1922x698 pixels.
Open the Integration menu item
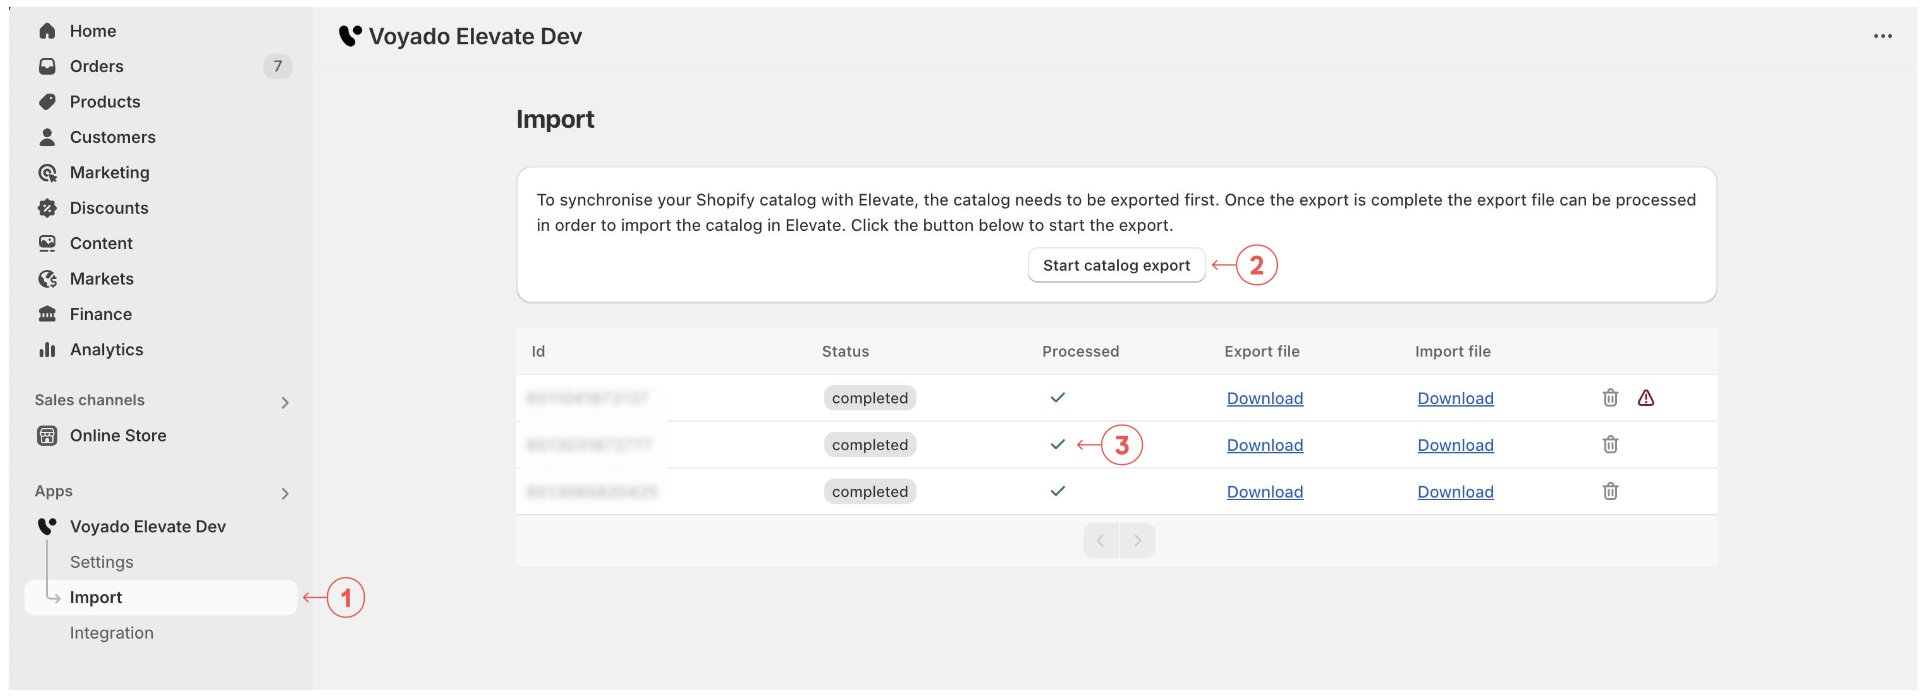coord(111,633)
